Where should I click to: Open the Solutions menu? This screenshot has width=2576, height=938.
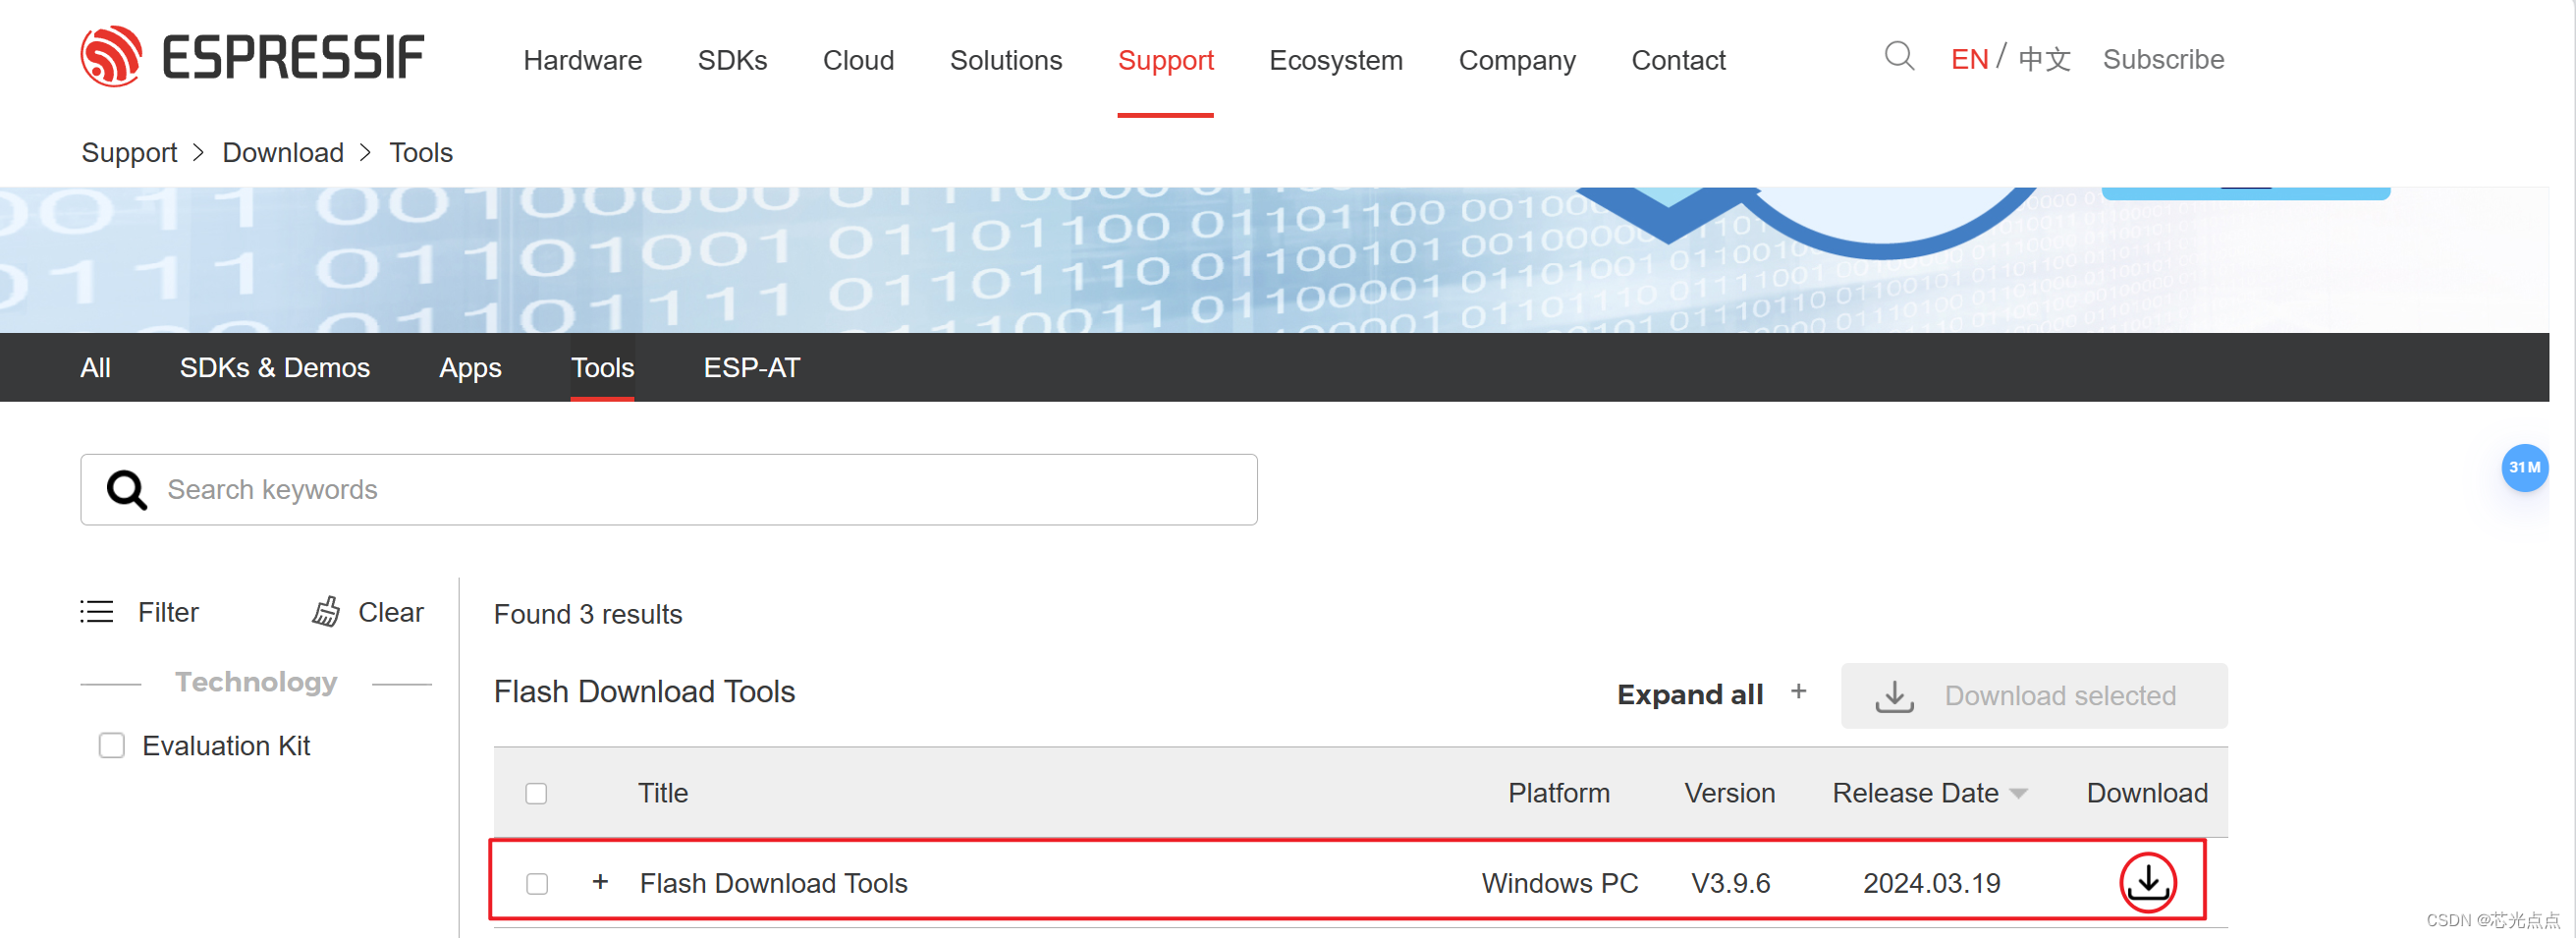1006,60
